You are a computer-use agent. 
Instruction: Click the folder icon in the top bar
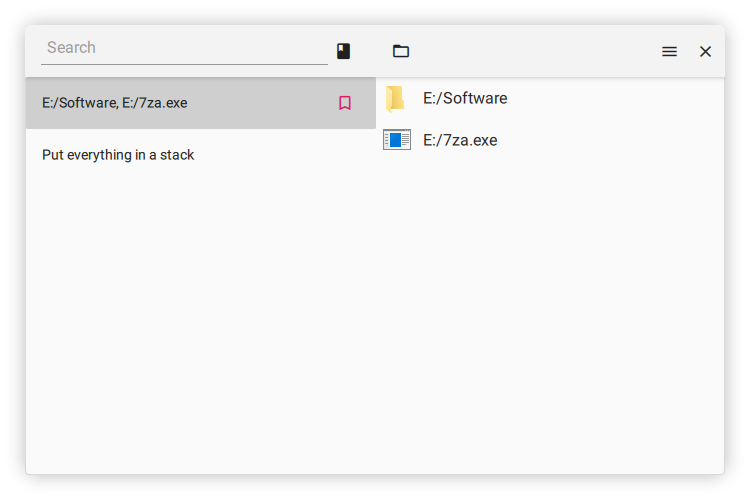[401, 51]
